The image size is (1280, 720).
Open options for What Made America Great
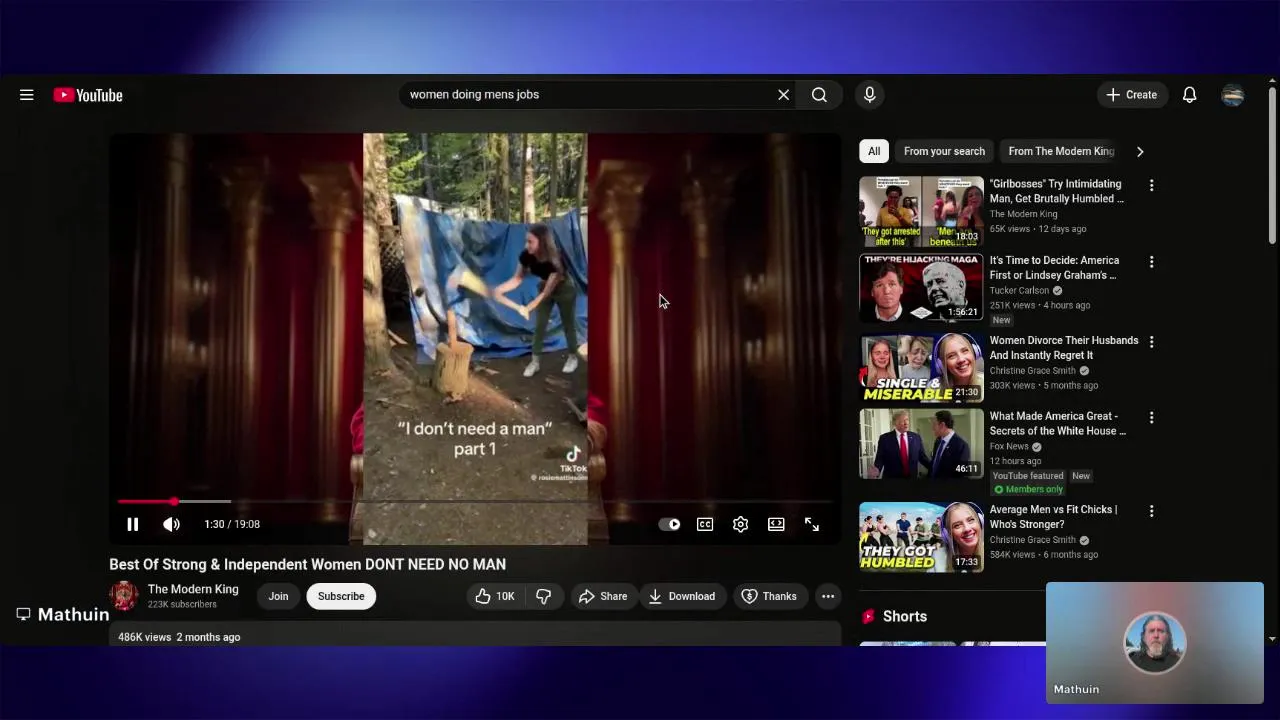point(1151,417)
